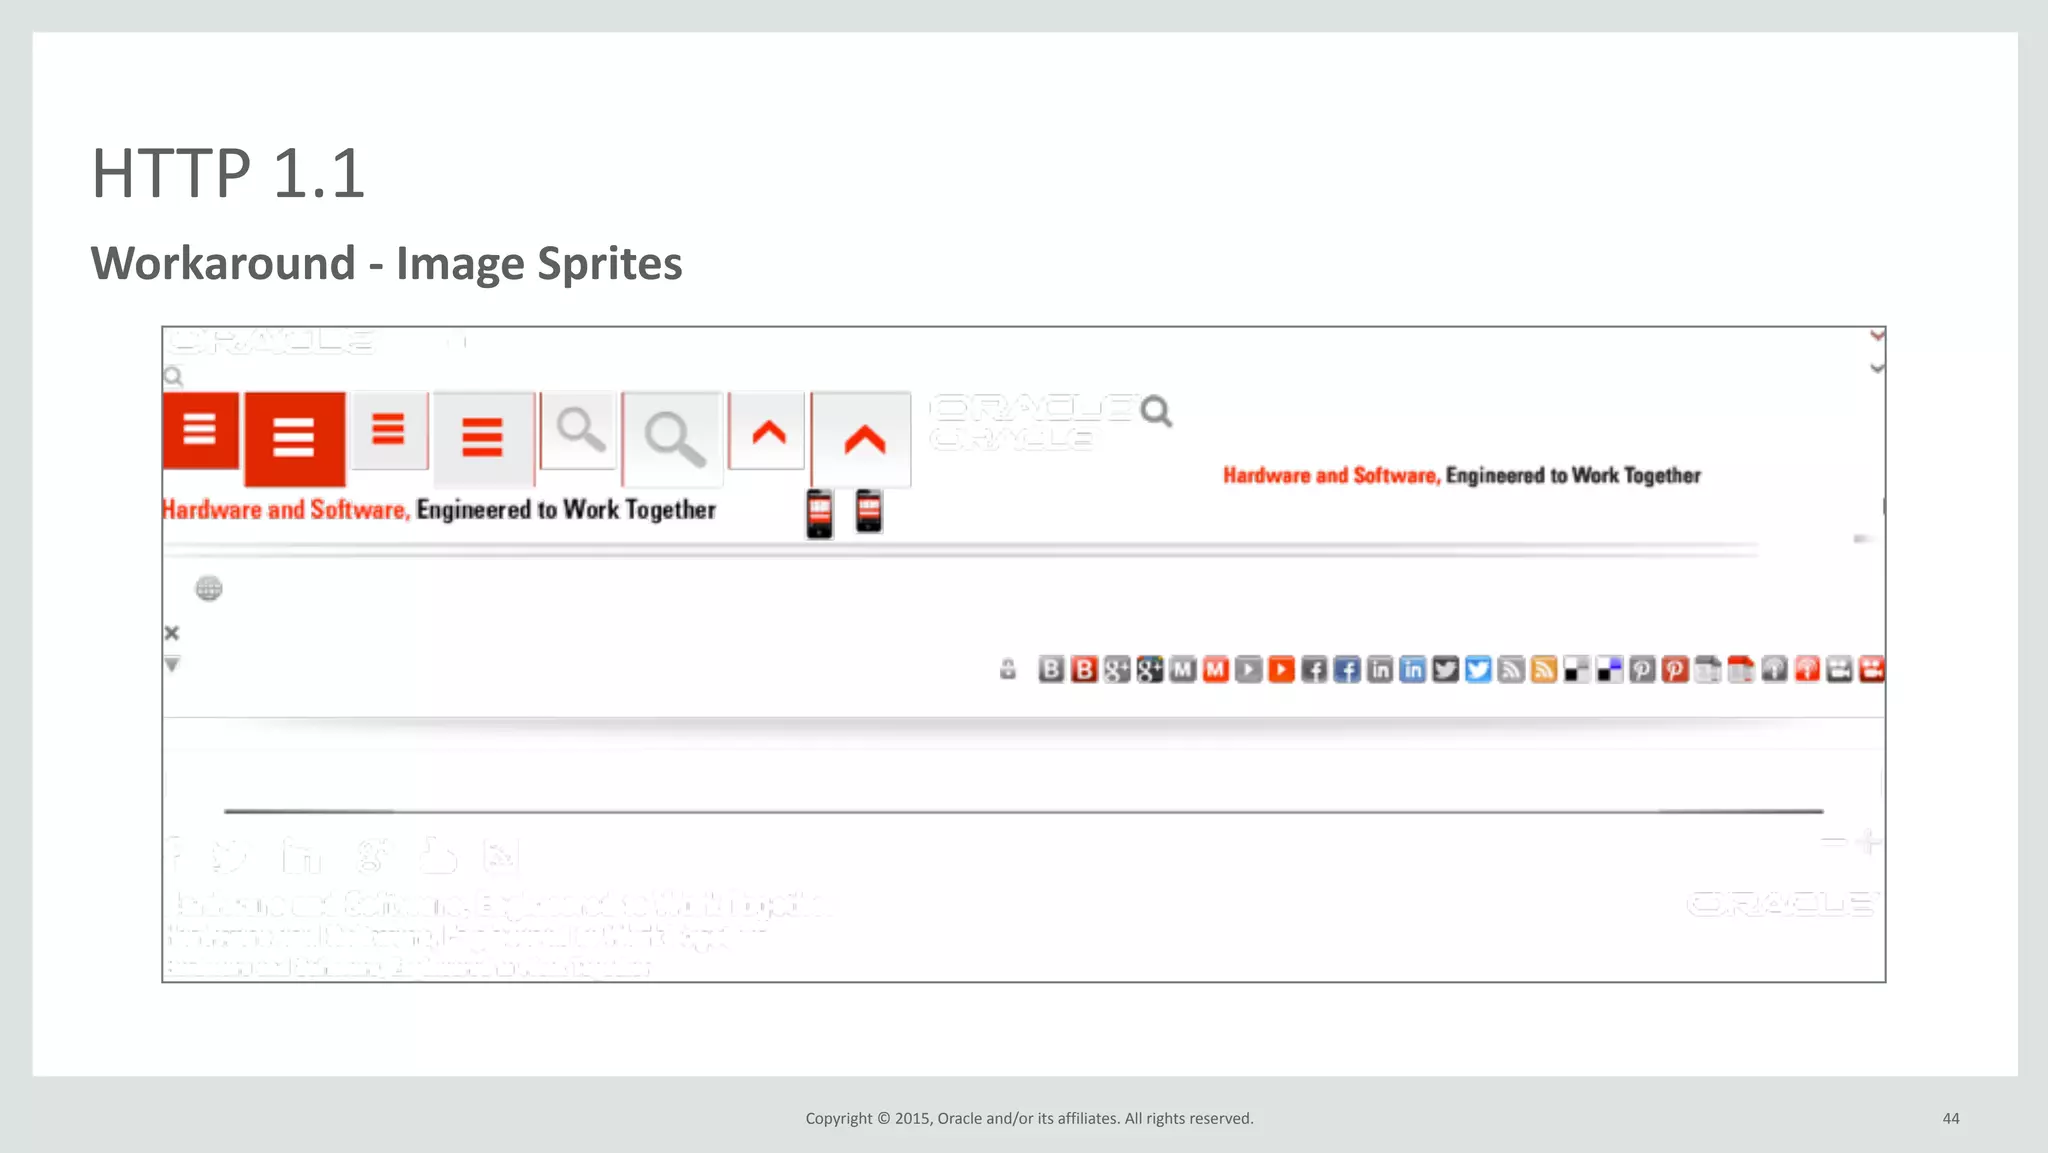Click the red video camera icon

point(1872,669)
